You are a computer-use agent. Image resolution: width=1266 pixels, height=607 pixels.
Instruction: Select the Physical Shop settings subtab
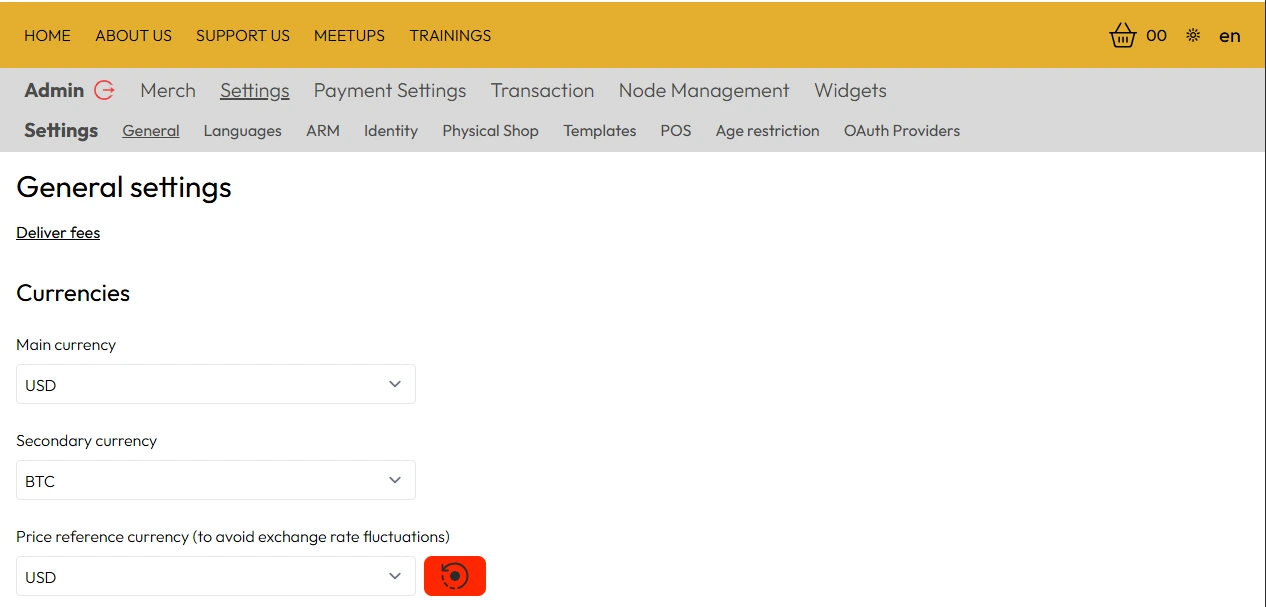(x=490, y=131)
